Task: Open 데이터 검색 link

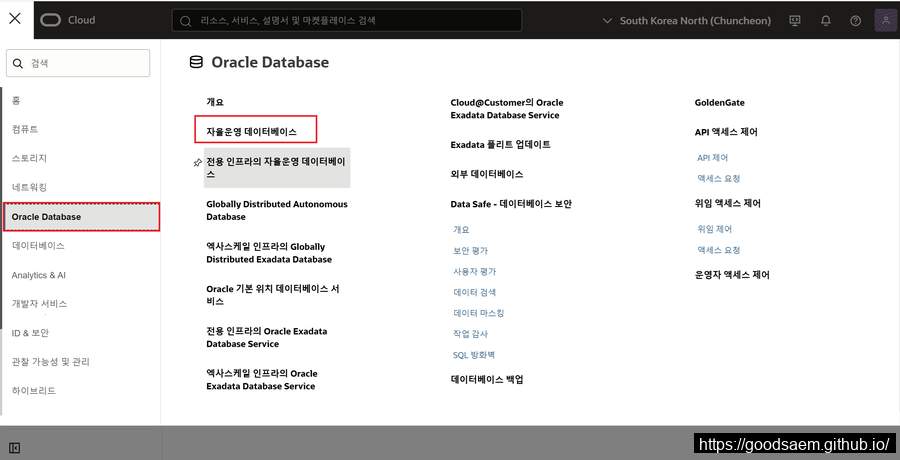Action: point(475,292)
